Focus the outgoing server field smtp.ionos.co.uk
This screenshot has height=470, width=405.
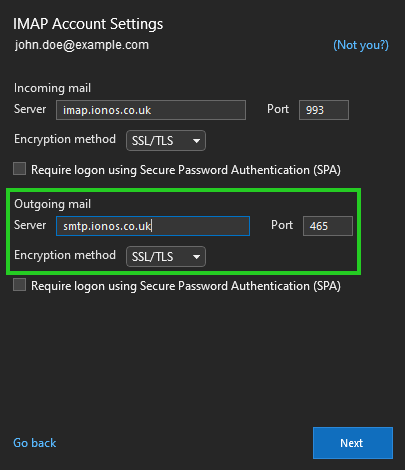153,226
